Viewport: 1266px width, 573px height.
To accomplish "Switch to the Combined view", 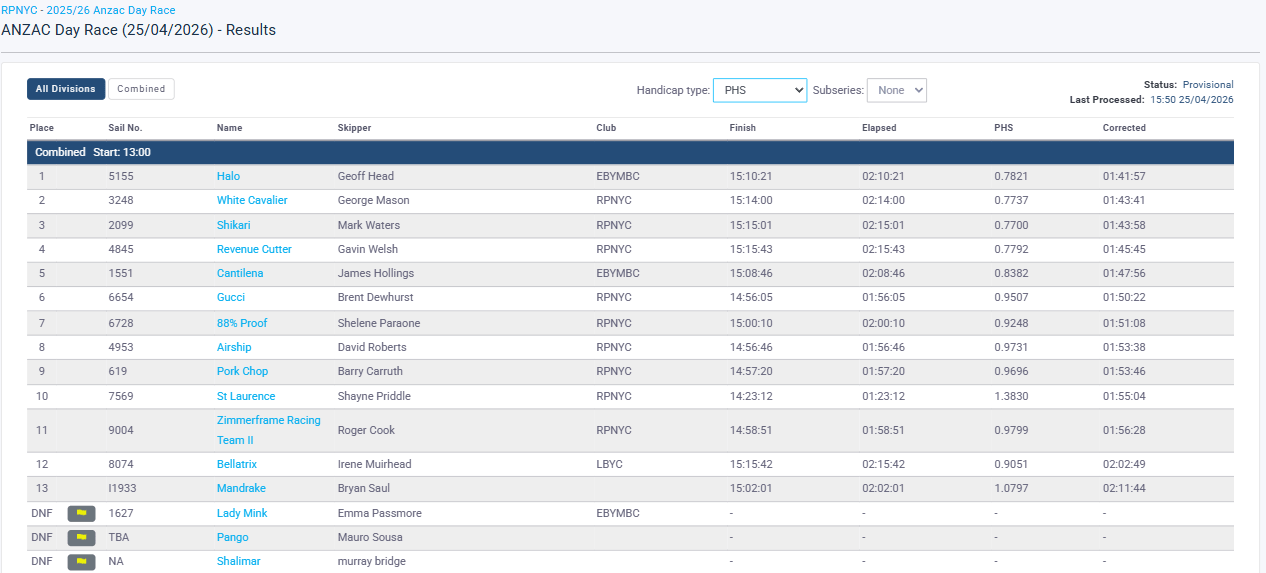I will 141,89.
